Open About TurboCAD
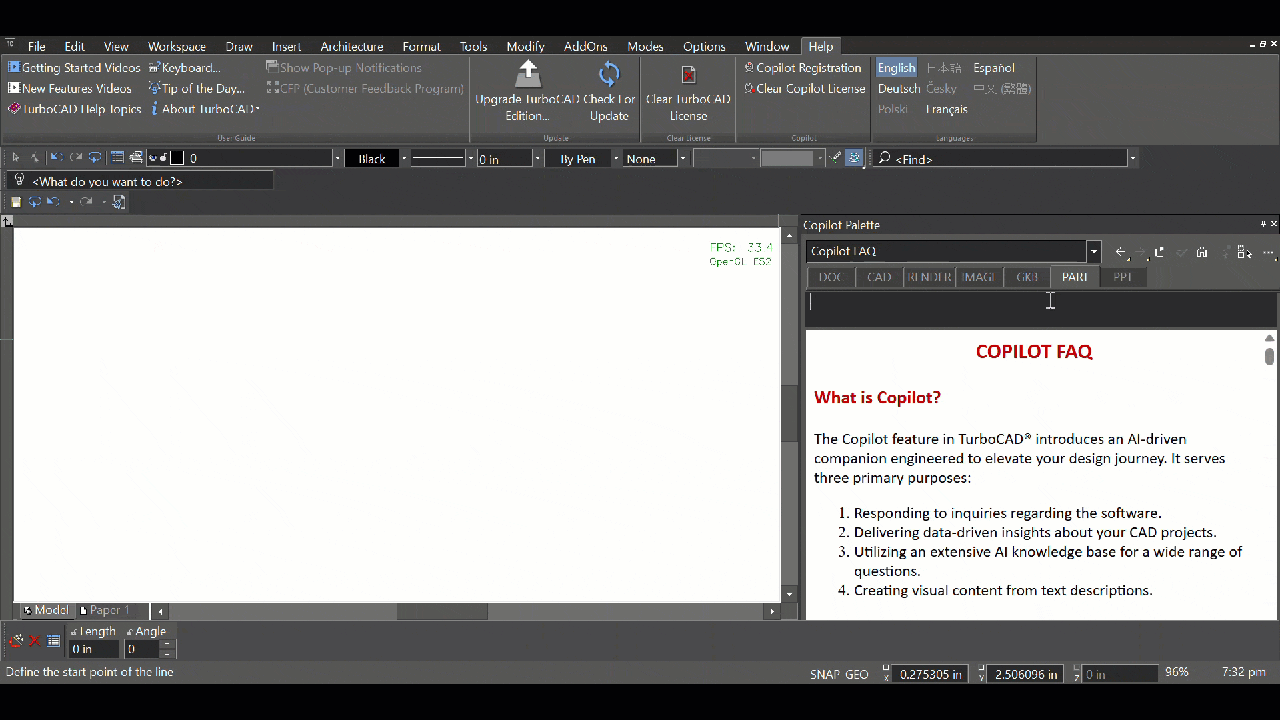 click(205, 110)
